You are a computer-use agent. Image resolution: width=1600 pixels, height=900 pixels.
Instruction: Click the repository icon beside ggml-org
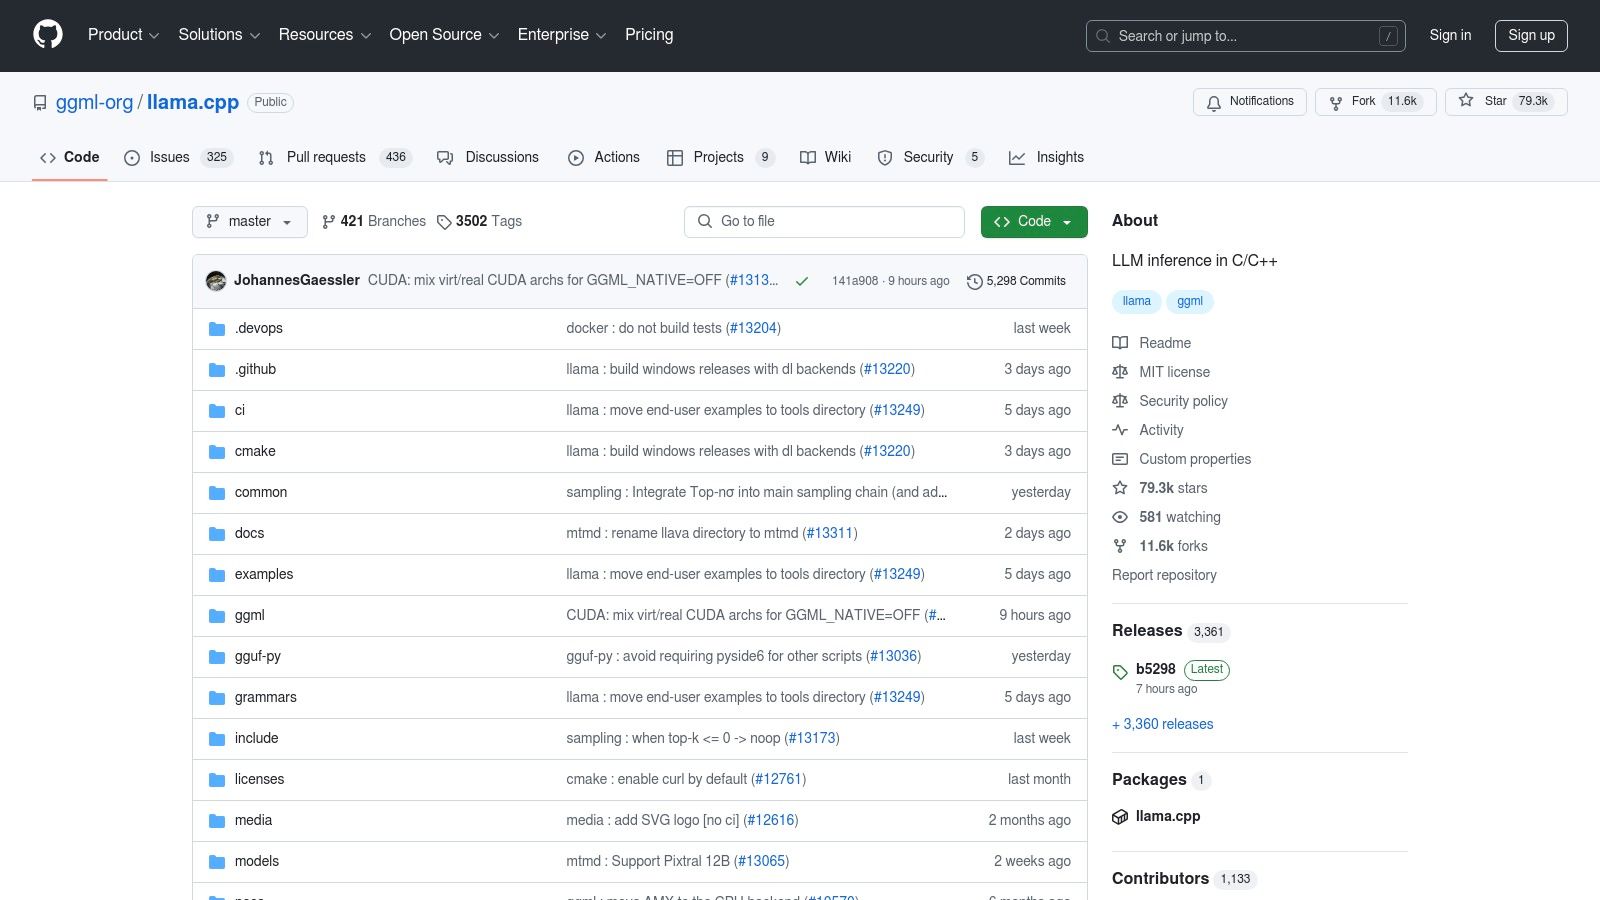pos(40,103)
